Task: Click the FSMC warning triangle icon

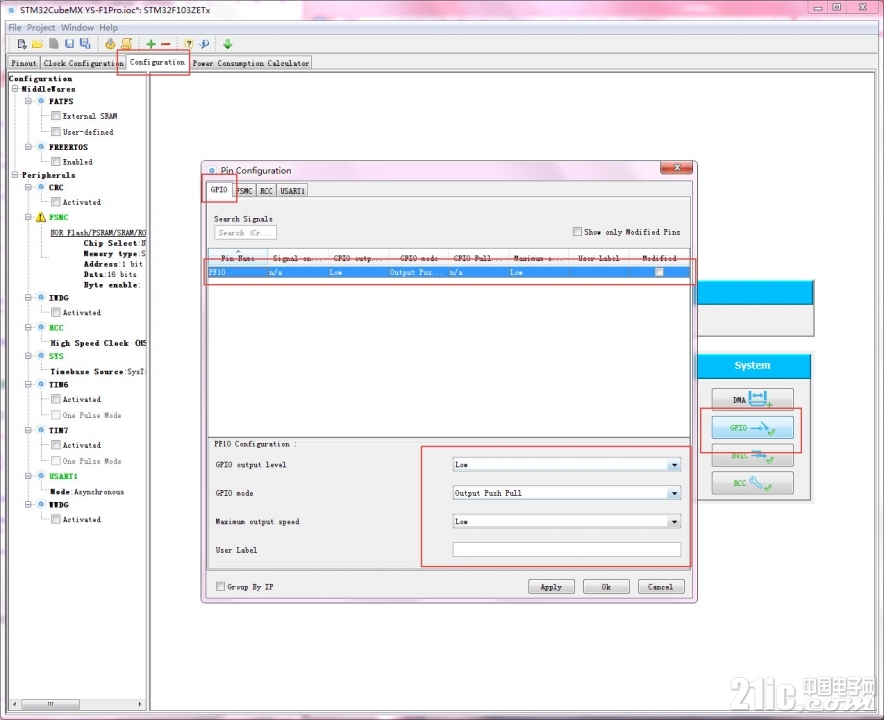Action: tap(41, 217)
